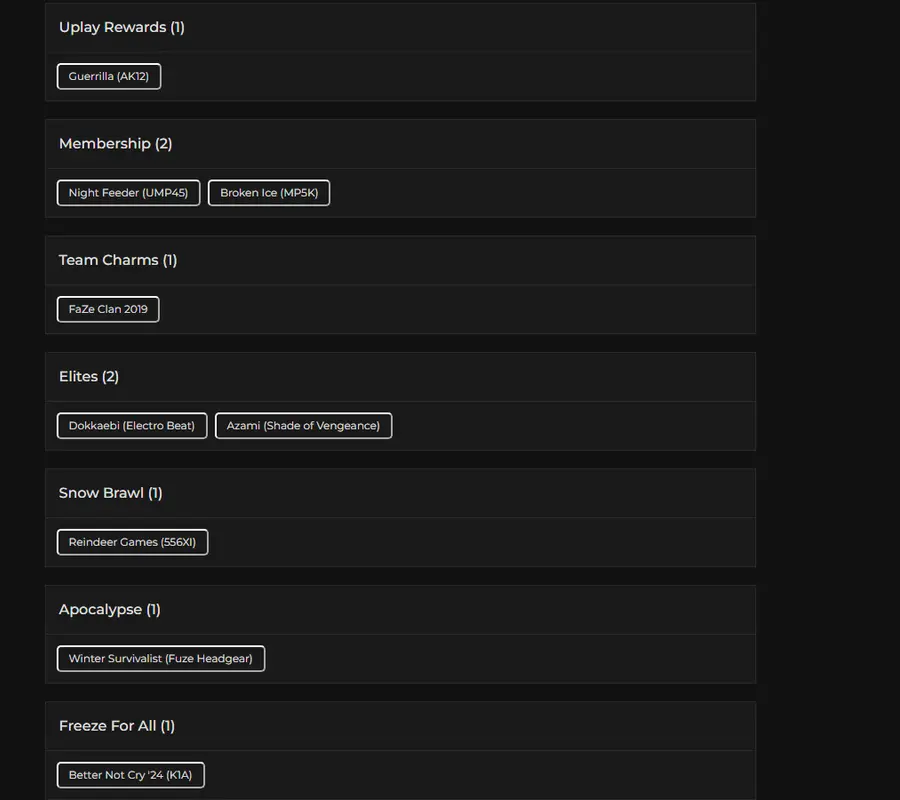Viewport: 900px width, 800px height.
Task: Expand the Freeze For All section title
Action: (107, 726)
